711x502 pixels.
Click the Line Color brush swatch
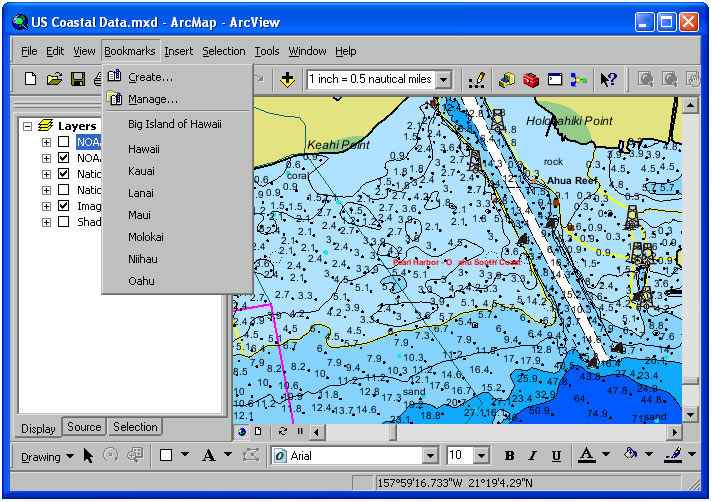coord(673,454)
